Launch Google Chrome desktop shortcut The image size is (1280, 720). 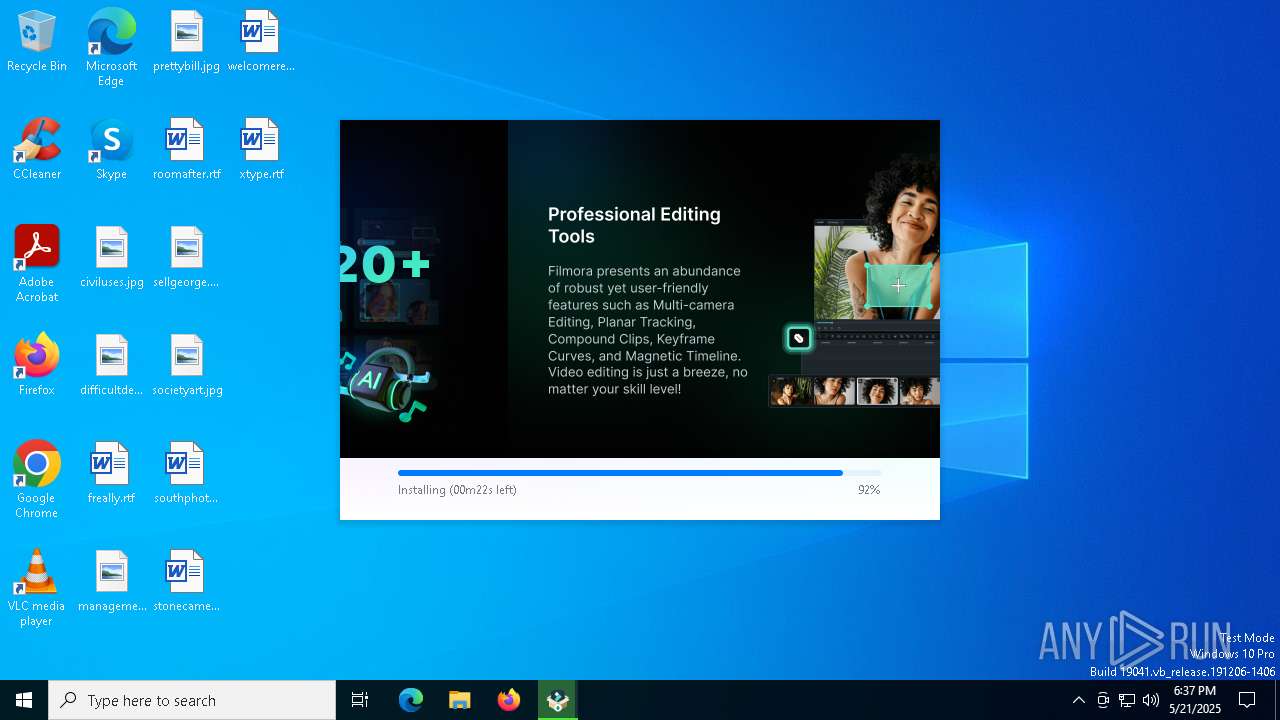37,480
